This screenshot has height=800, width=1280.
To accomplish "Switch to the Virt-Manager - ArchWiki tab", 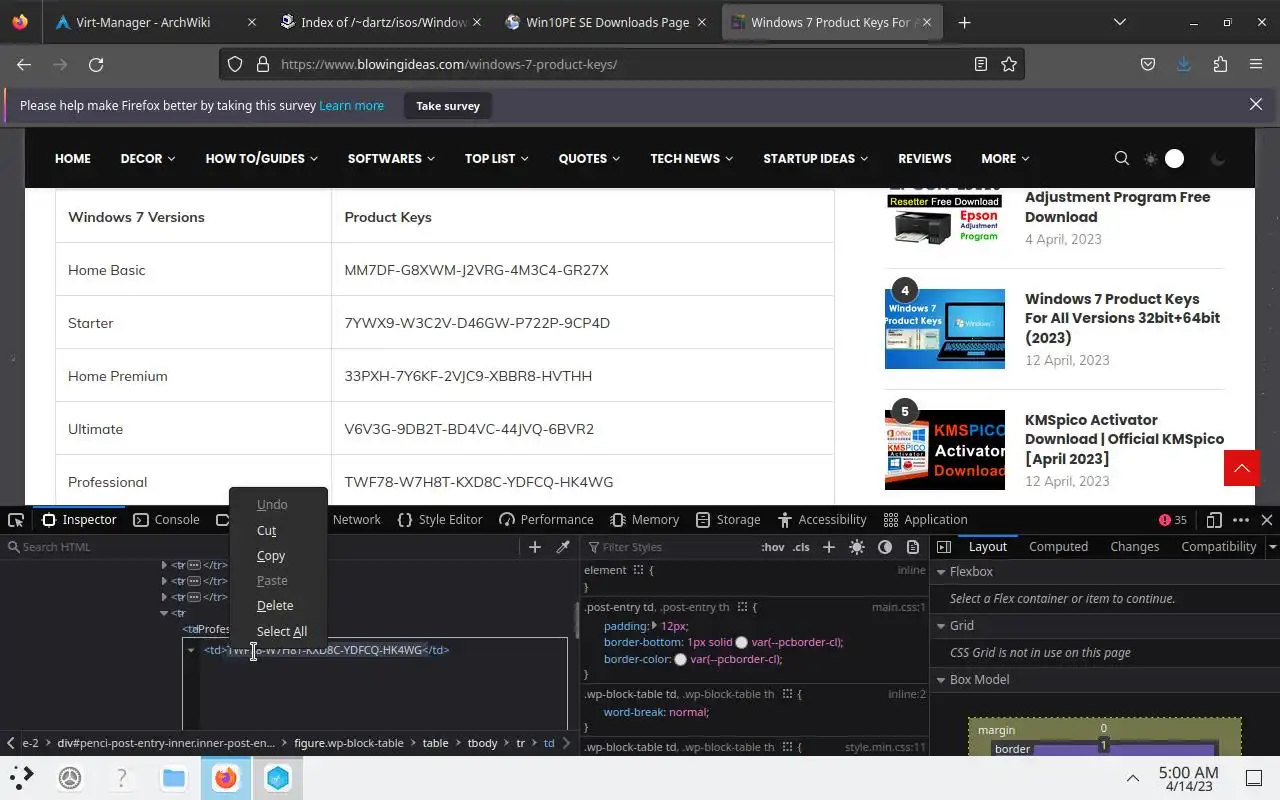I will click(143, 22).
